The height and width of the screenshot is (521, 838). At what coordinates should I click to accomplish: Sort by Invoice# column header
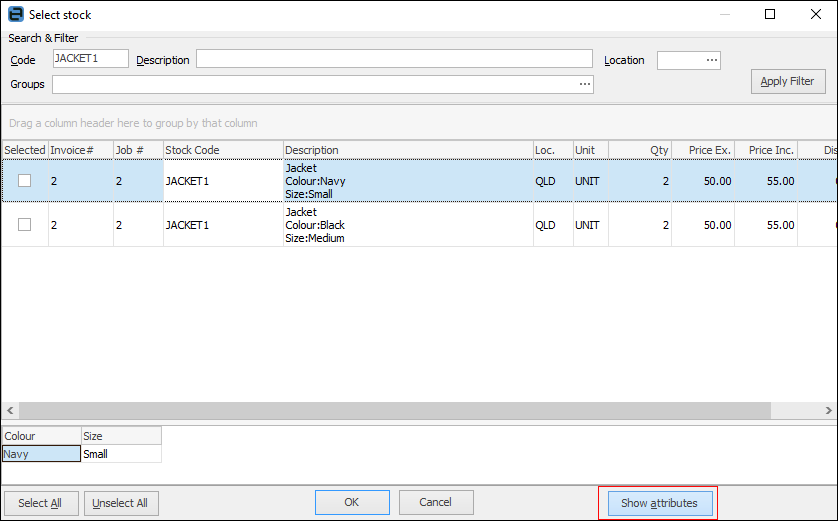[81, 150]
